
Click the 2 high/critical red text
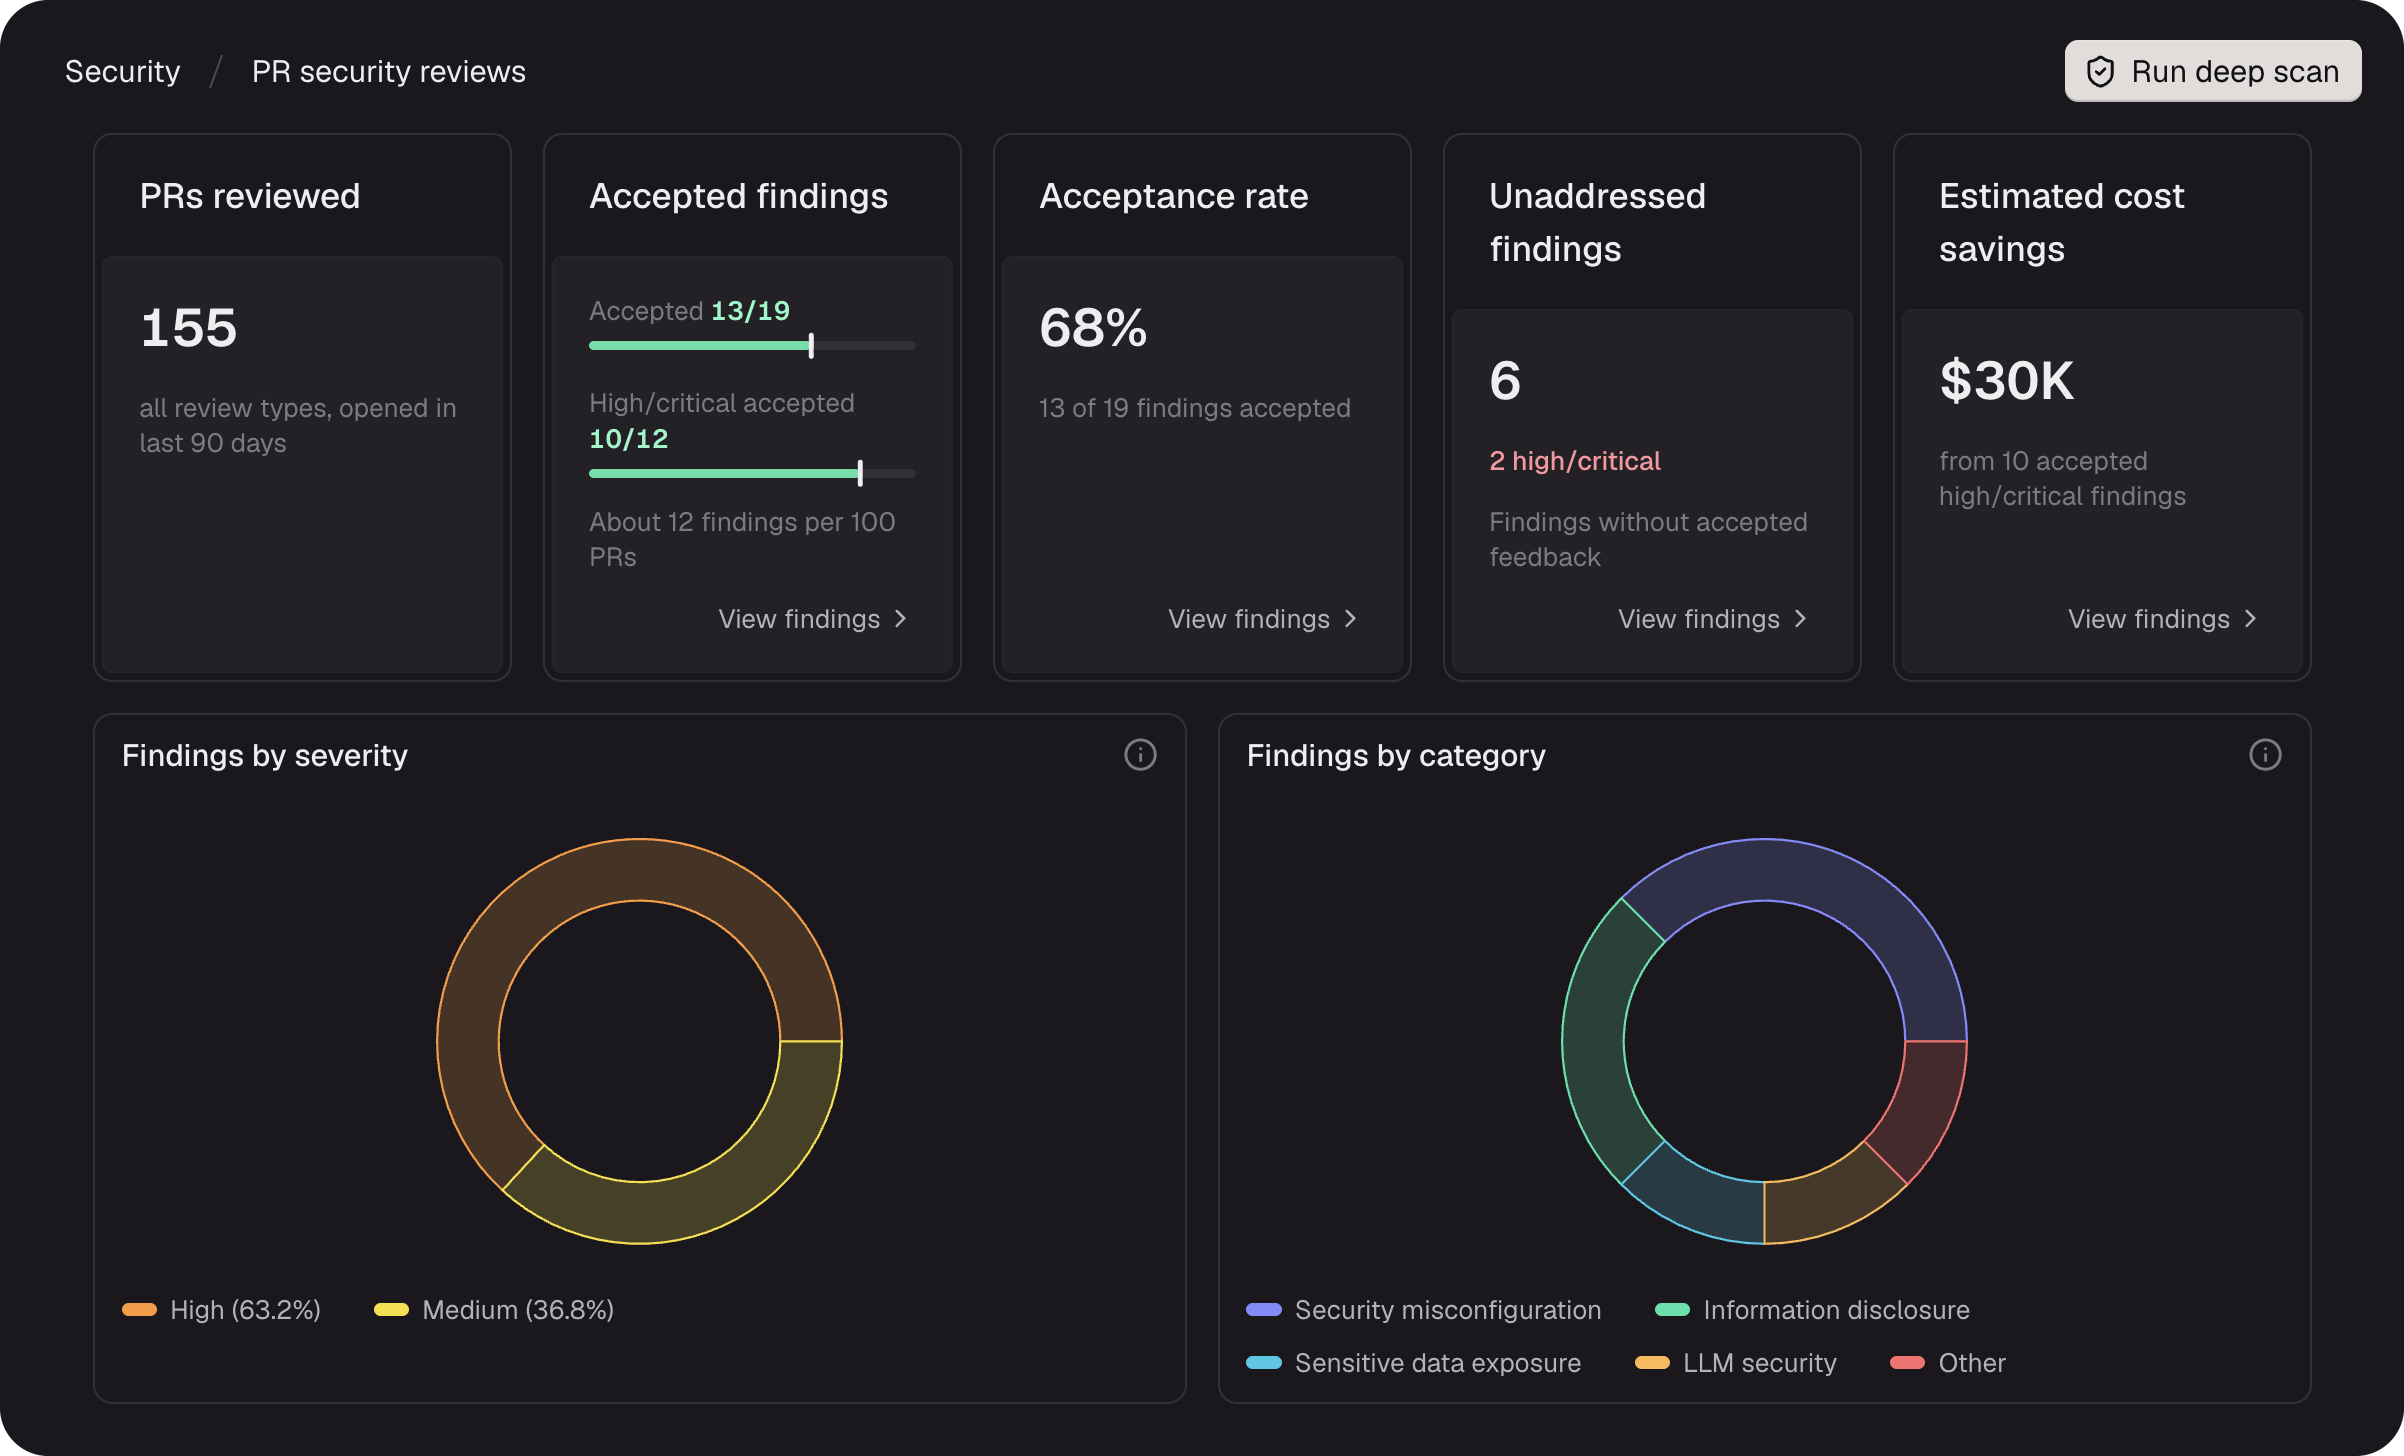click(x=1575, y=461)
